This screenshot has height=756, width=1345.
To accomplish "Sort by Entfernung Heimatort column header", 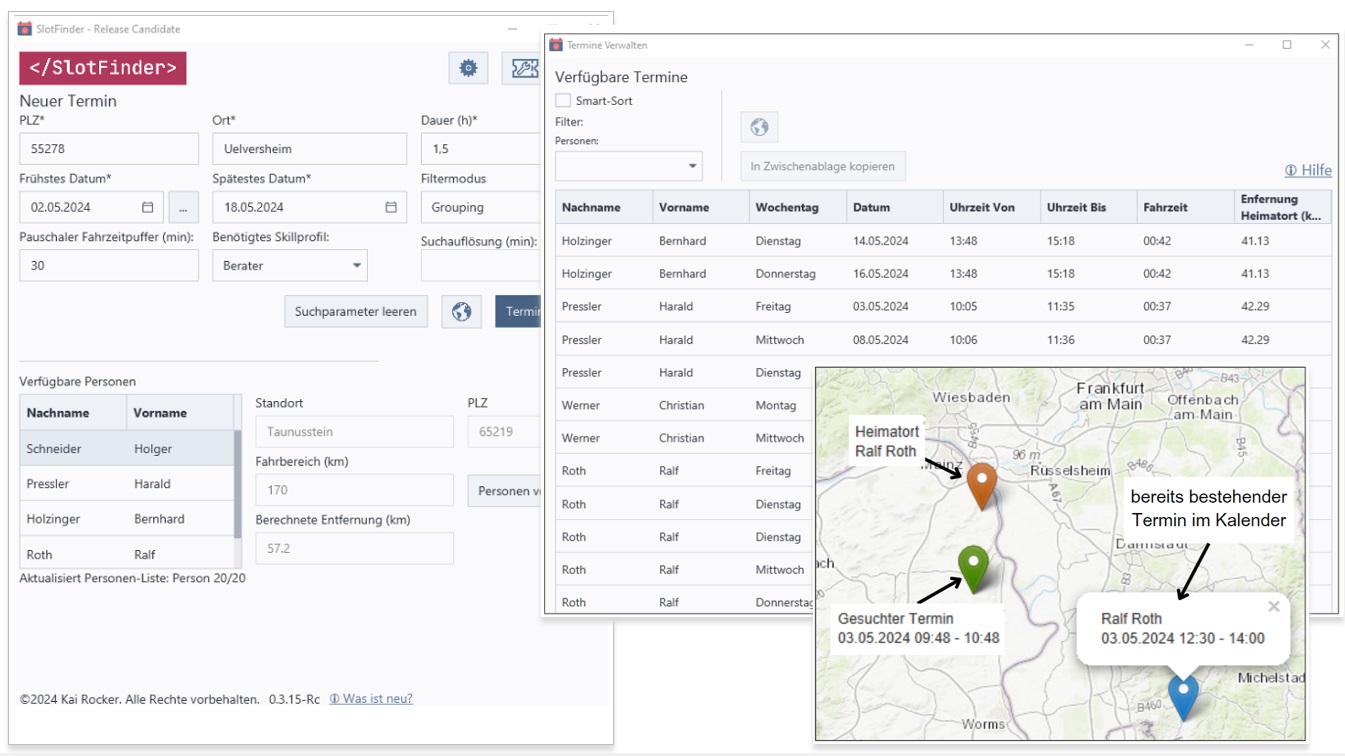I will click(1283, 207).
